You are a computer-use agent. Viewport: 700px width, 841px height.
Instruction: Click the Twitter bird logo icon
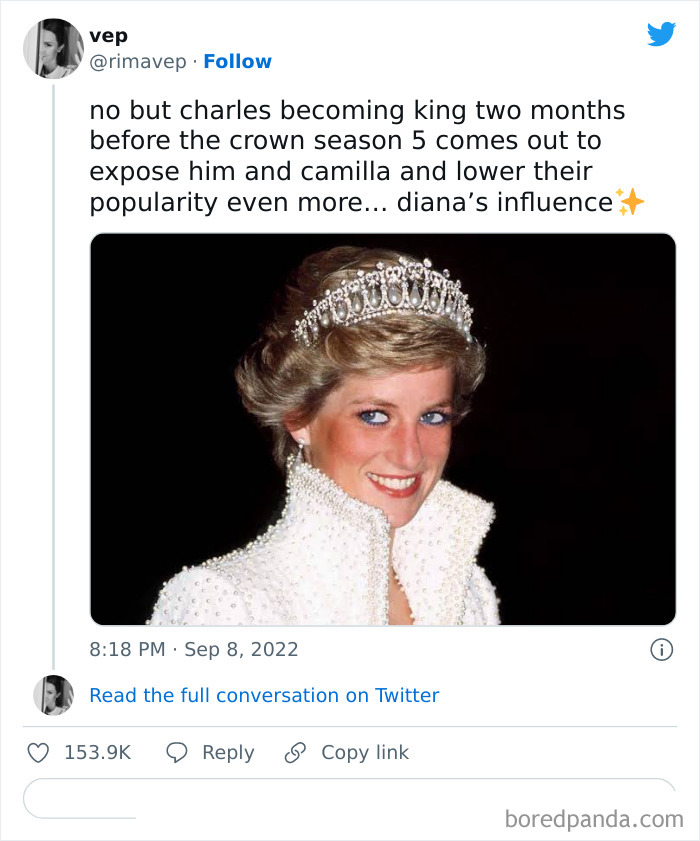click(x=661, y=34)
